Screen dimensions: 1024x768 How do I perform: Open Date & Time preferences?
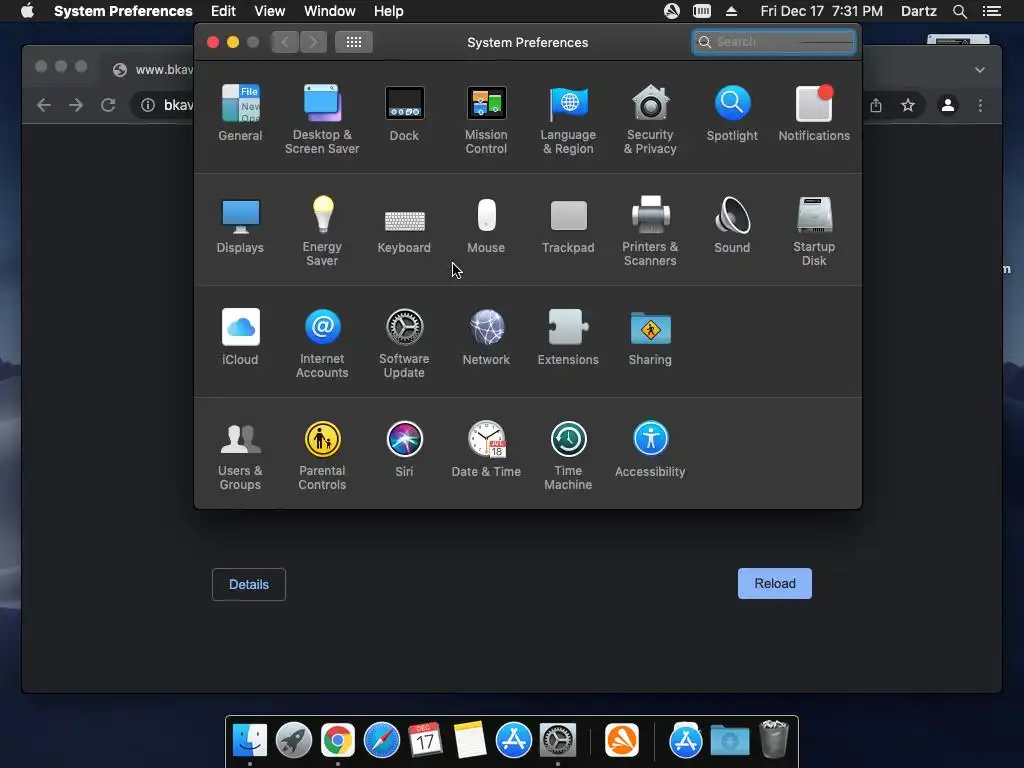click(486, 449)
